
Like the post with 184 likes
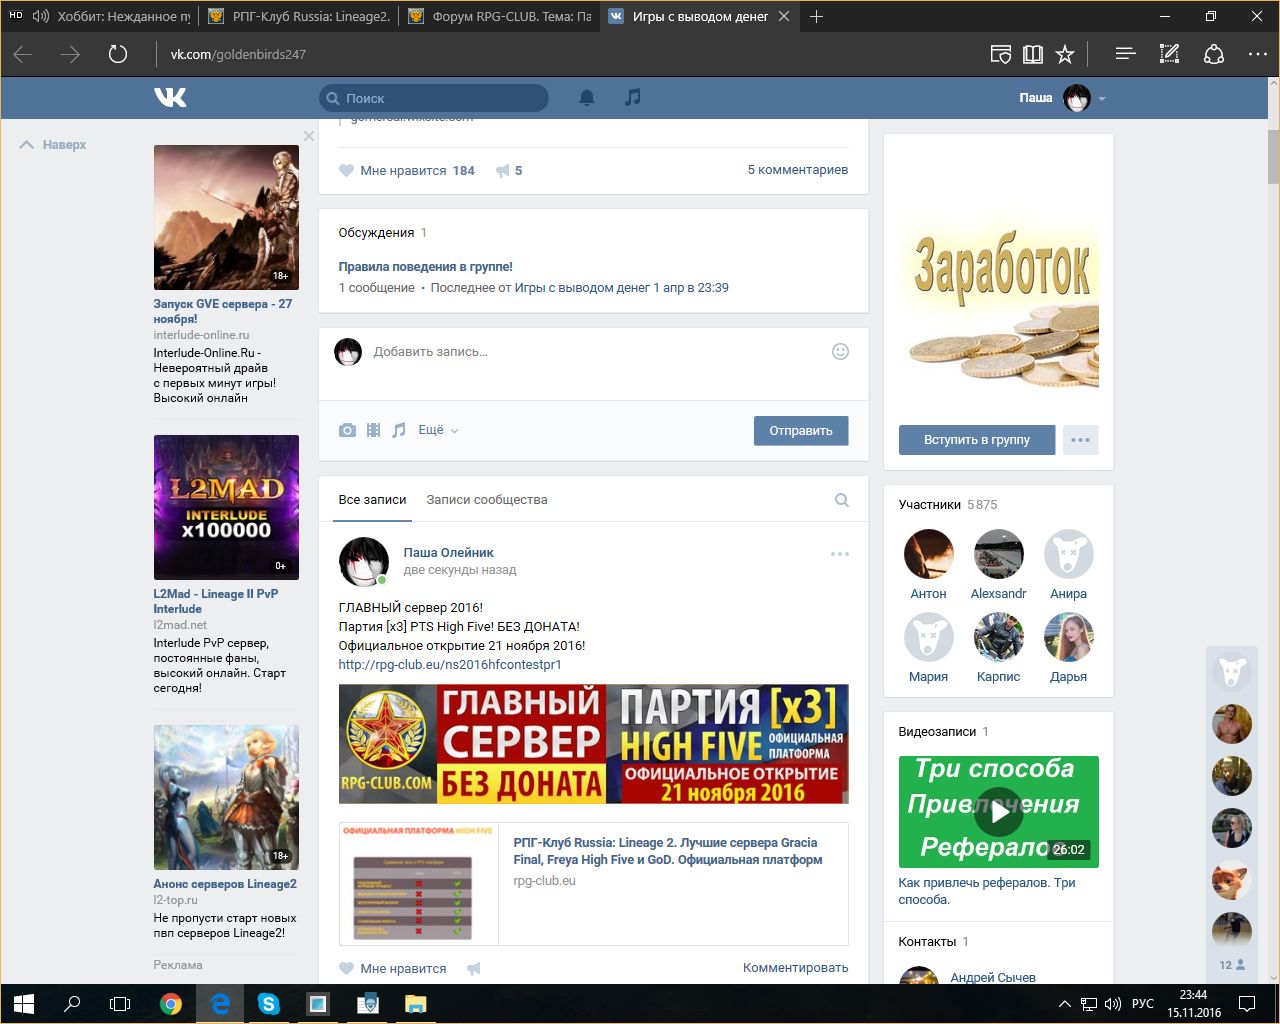(407, 171)
